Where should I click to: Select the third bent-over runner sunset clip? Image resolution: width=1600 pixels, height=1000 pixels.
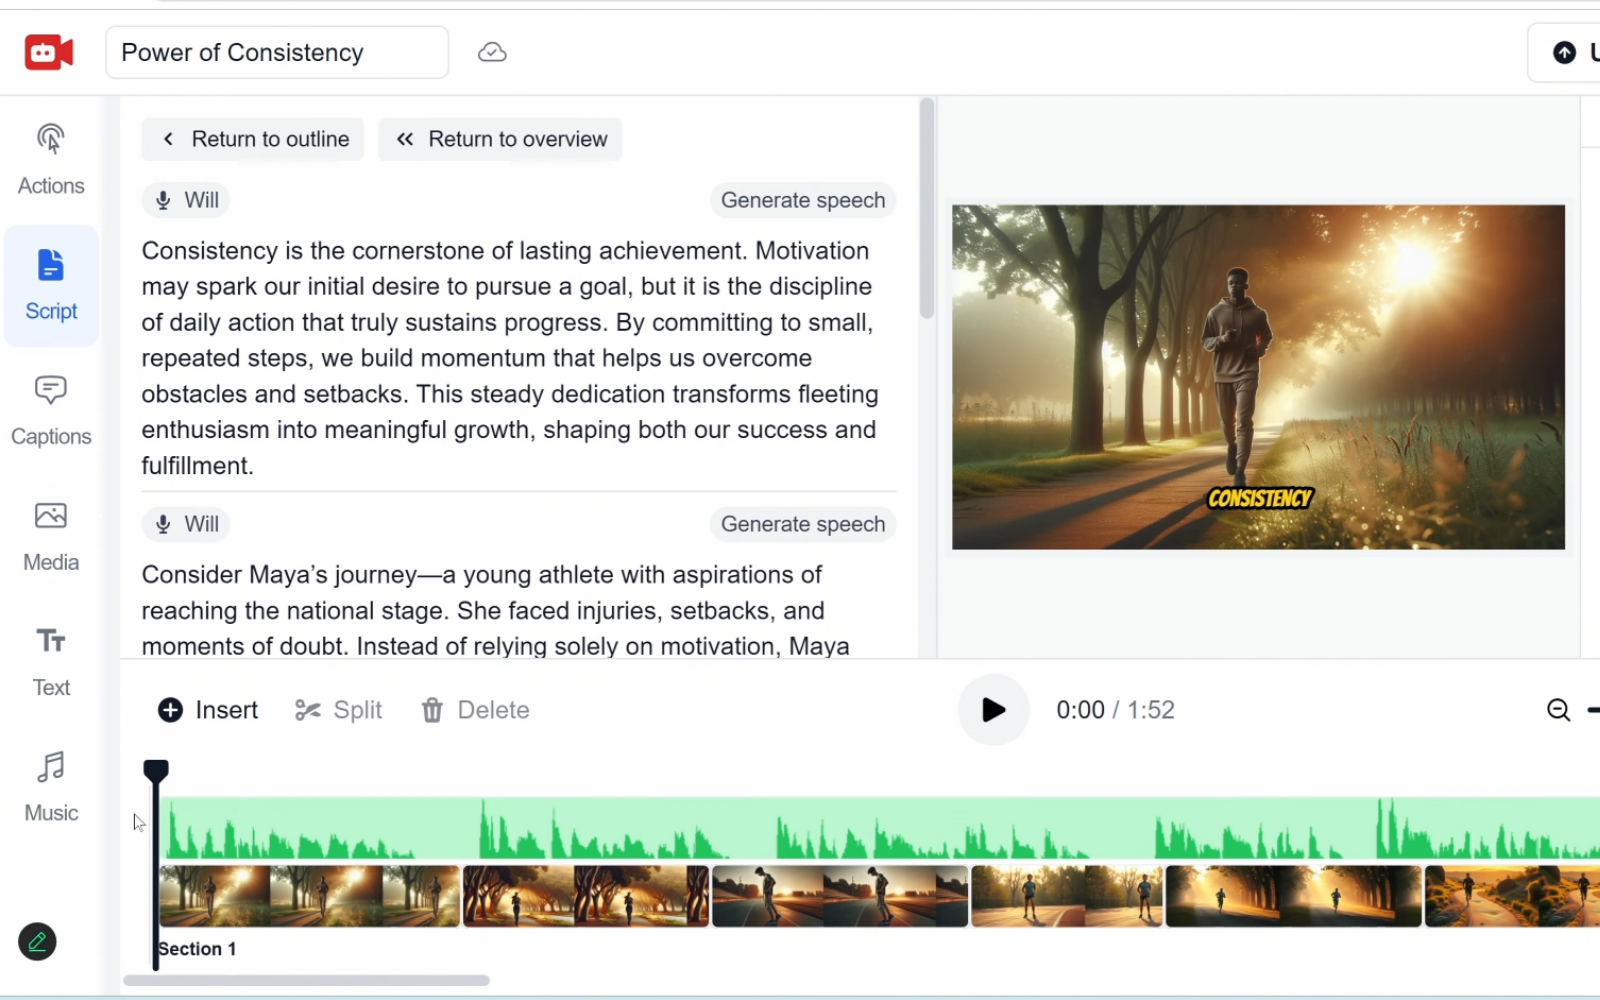pyautogui.click(x=840, y=896)
